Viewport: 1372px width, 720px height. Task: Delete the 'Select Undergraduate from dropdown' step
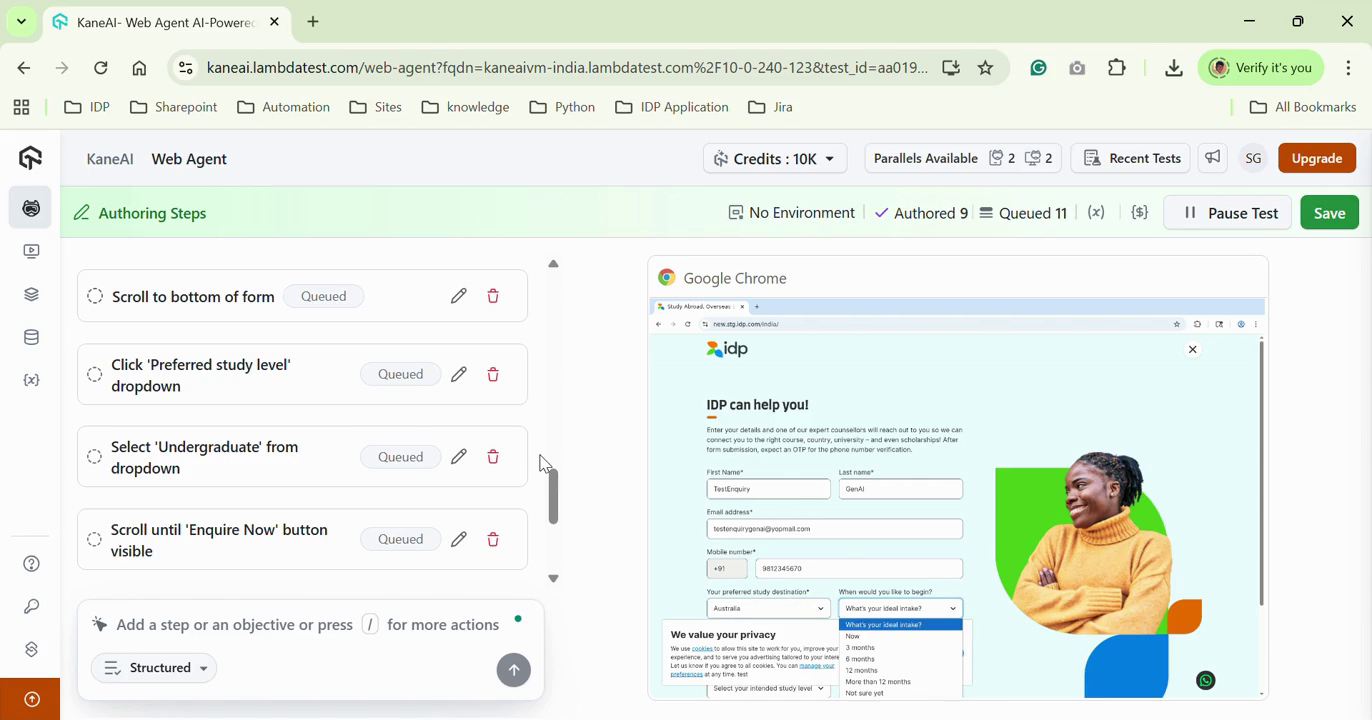pos(493,457)
